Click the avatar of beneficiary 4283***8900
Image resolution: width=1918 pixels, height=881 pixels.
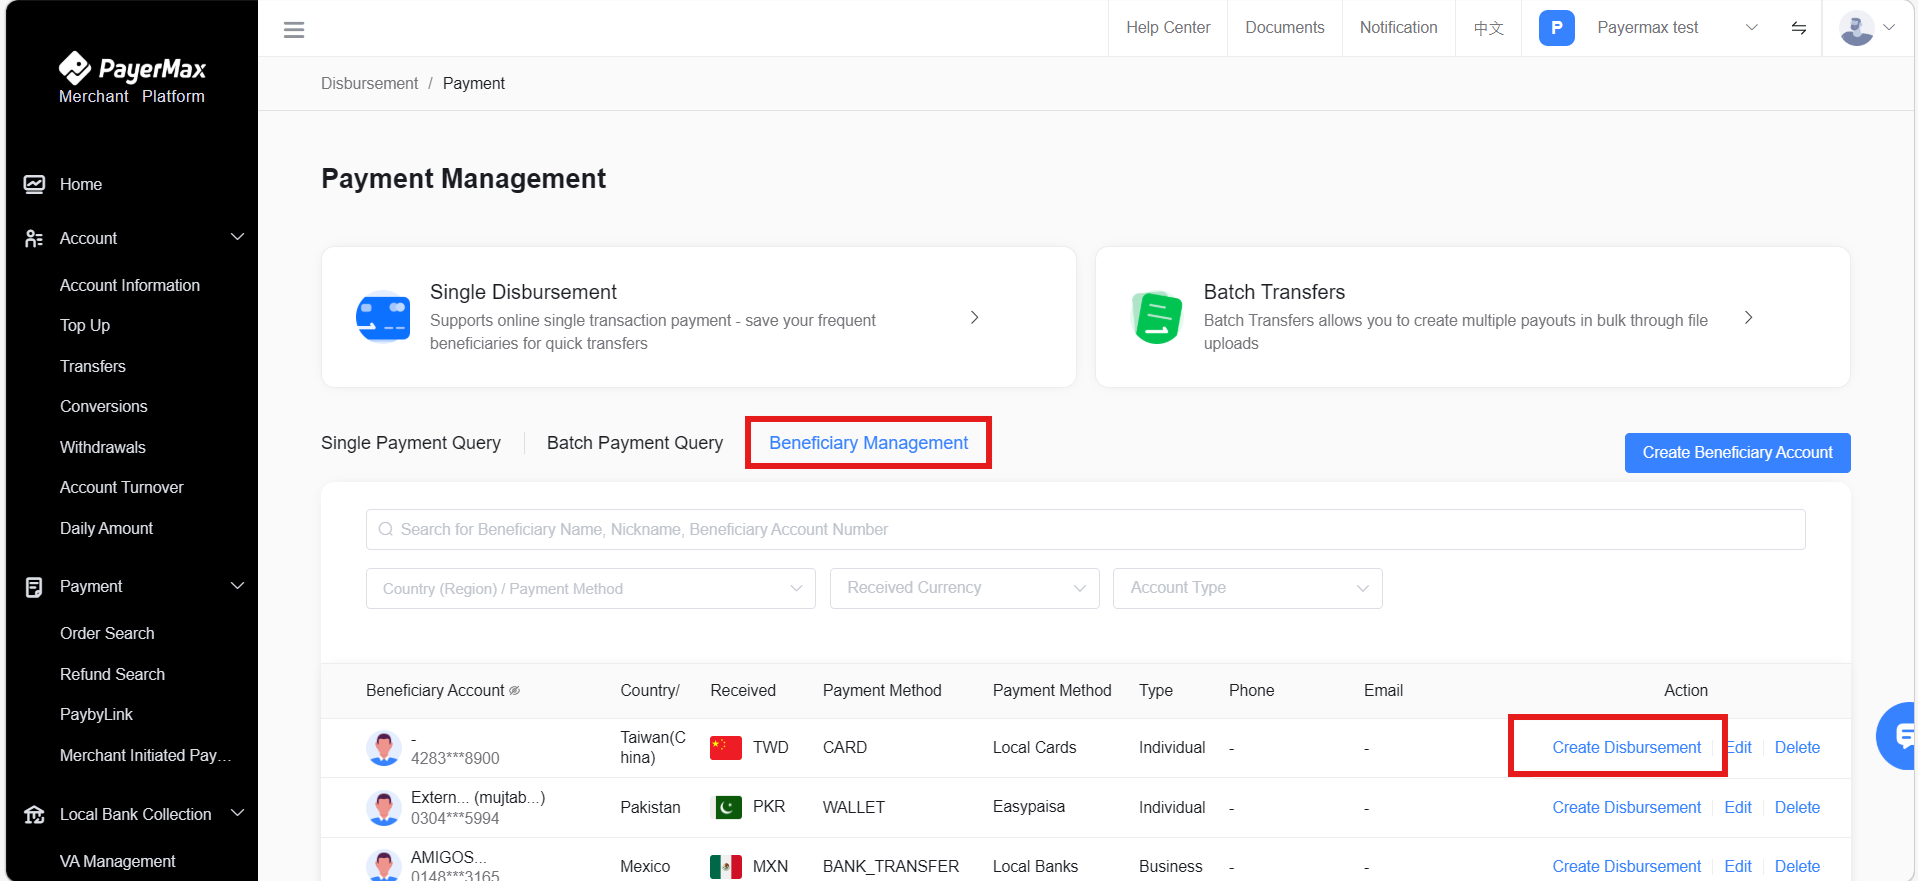point(384,748)
